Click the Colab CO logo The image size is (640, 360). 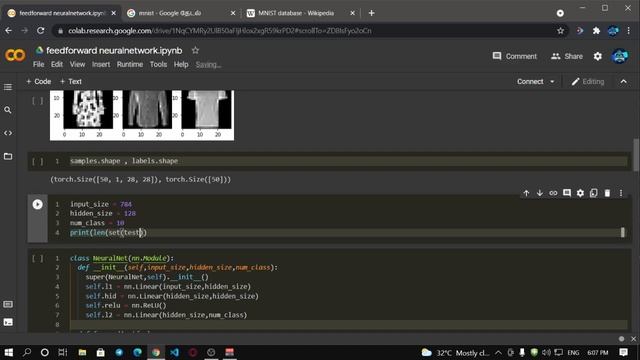click(x=15, y=55)
